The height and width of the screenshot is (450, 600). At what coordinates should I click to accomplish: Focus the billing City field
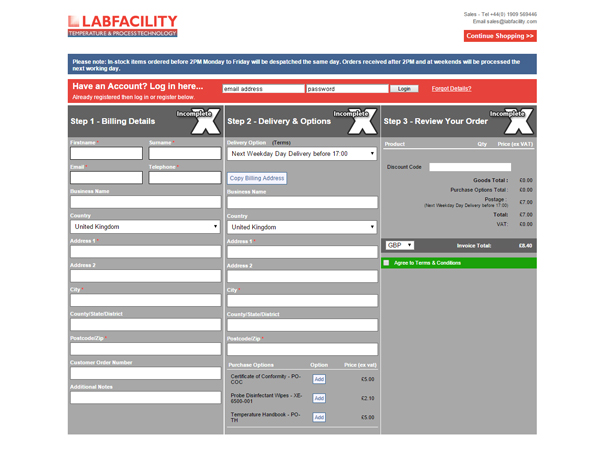tap(145, 300)
